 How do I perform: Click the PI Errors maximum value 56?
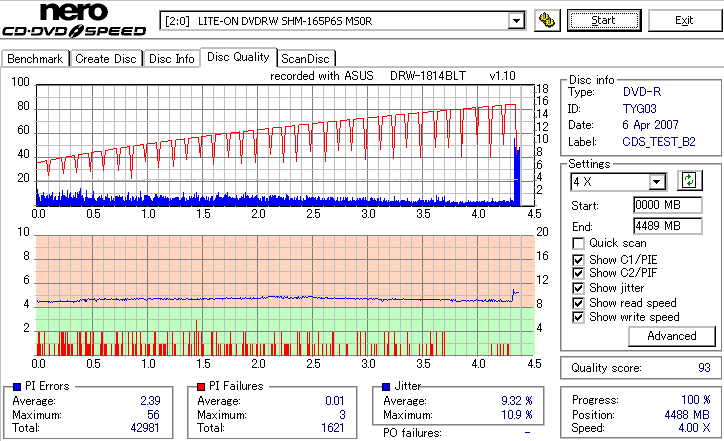153,415
